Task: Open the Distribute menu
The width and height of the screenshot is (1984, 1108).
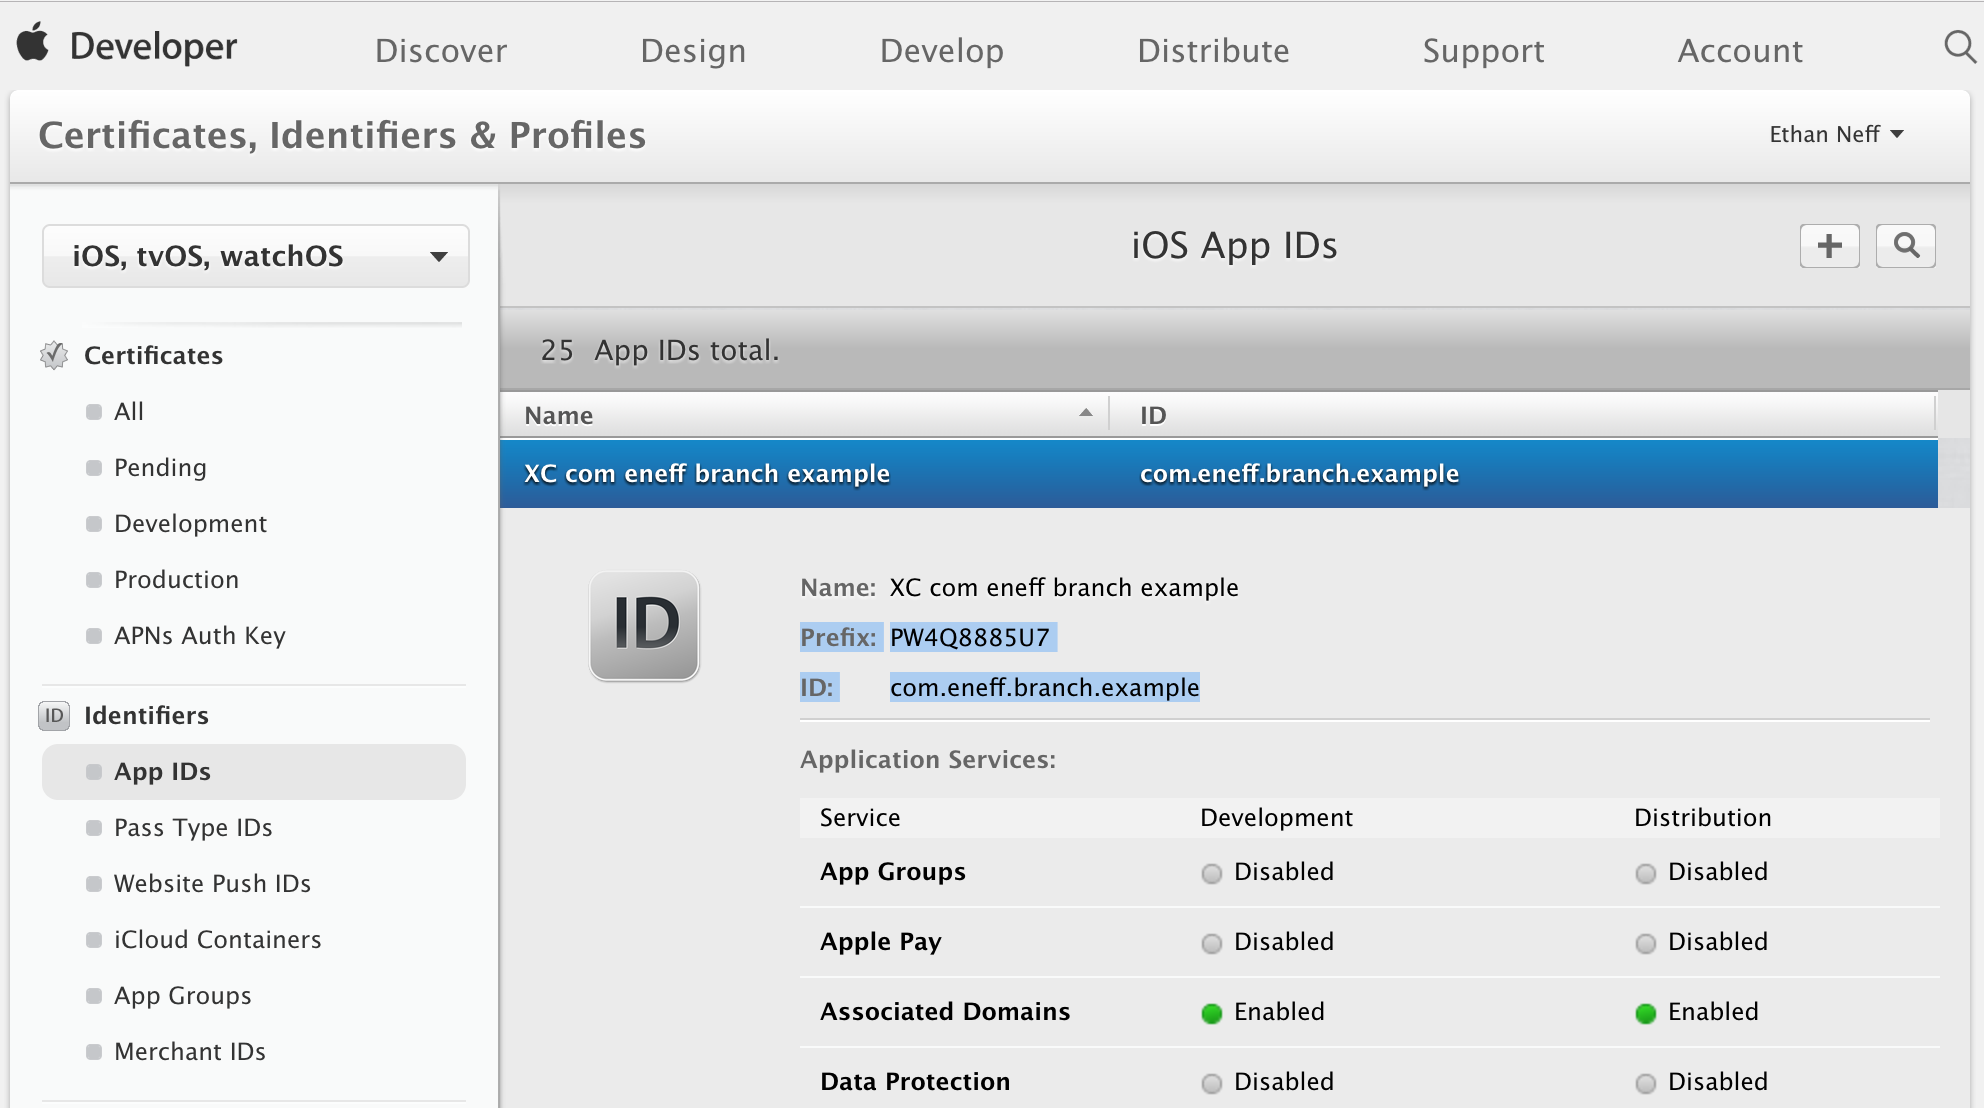Action: pos(1213,51)
